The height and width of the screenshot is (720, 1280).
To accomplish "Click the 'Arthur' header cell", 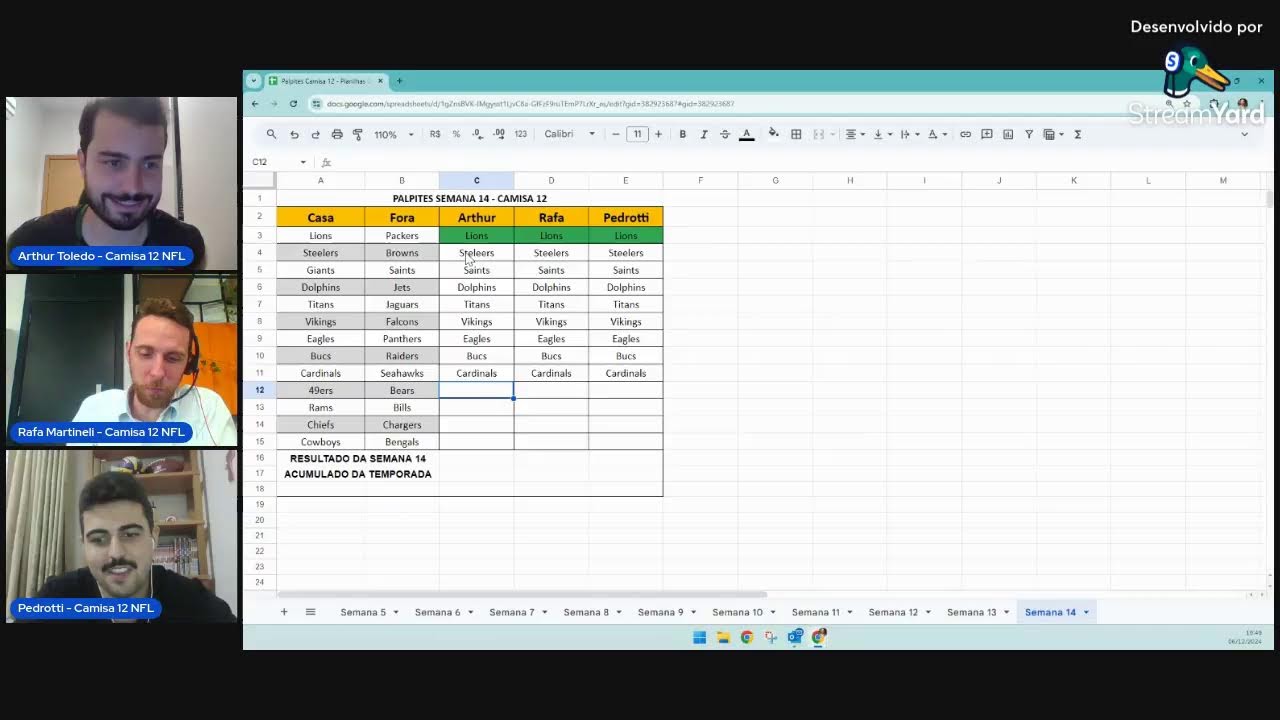I will coord(476,217).
